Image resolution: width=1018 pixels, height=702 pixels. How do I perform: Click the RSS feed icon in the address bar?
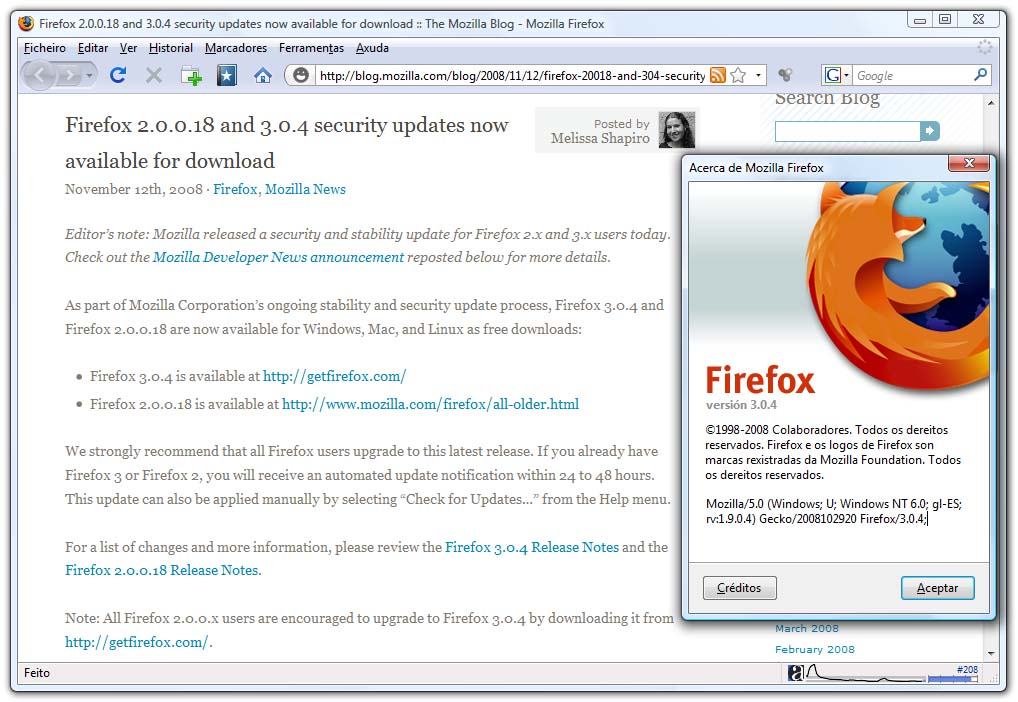click(x=717, y=75)
